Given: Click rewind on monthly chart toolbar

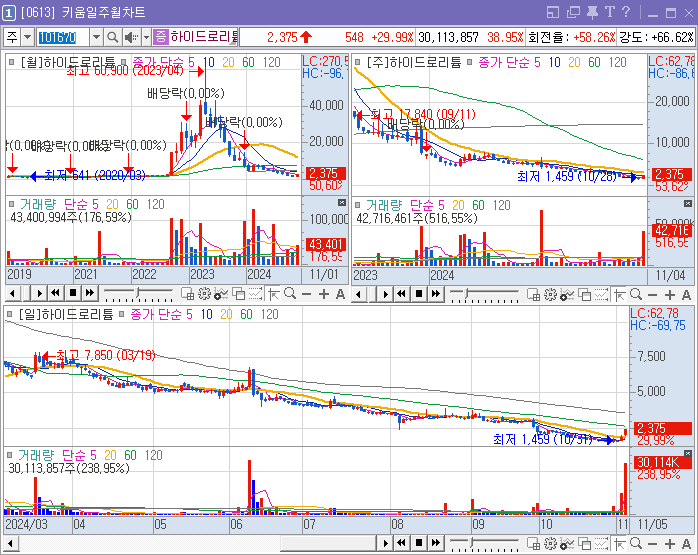Looking at the screenshot, I should [x=56, y=294].
